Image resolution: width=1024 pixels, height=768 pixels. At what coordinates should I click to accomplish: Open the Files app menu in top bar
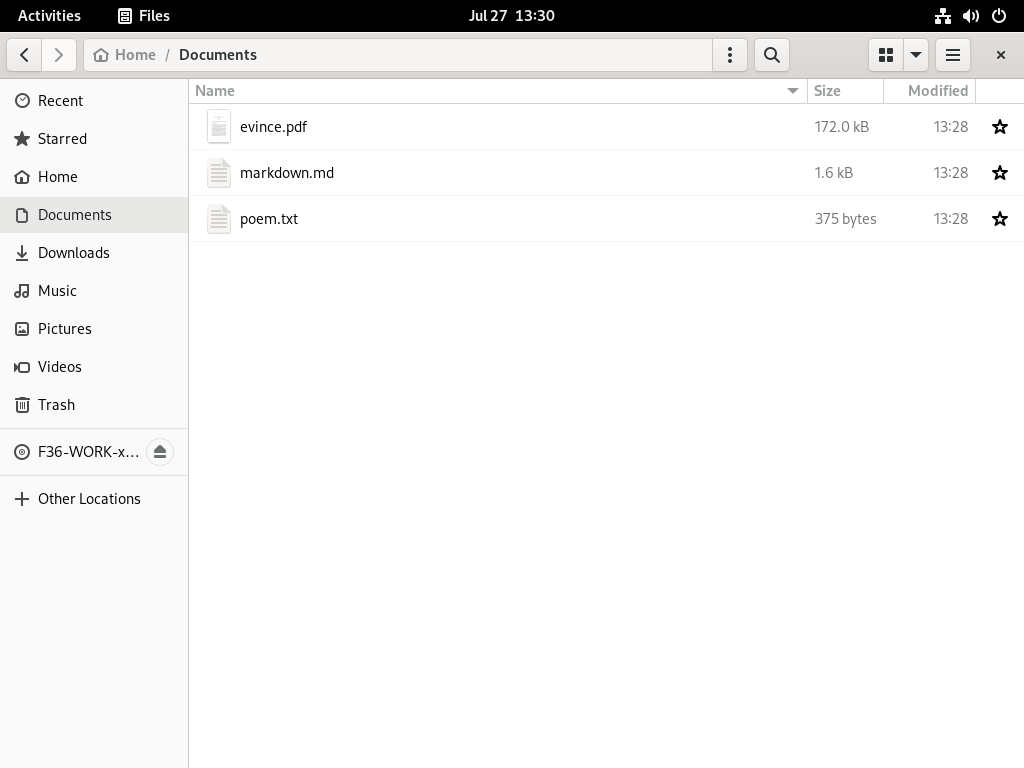144,16
